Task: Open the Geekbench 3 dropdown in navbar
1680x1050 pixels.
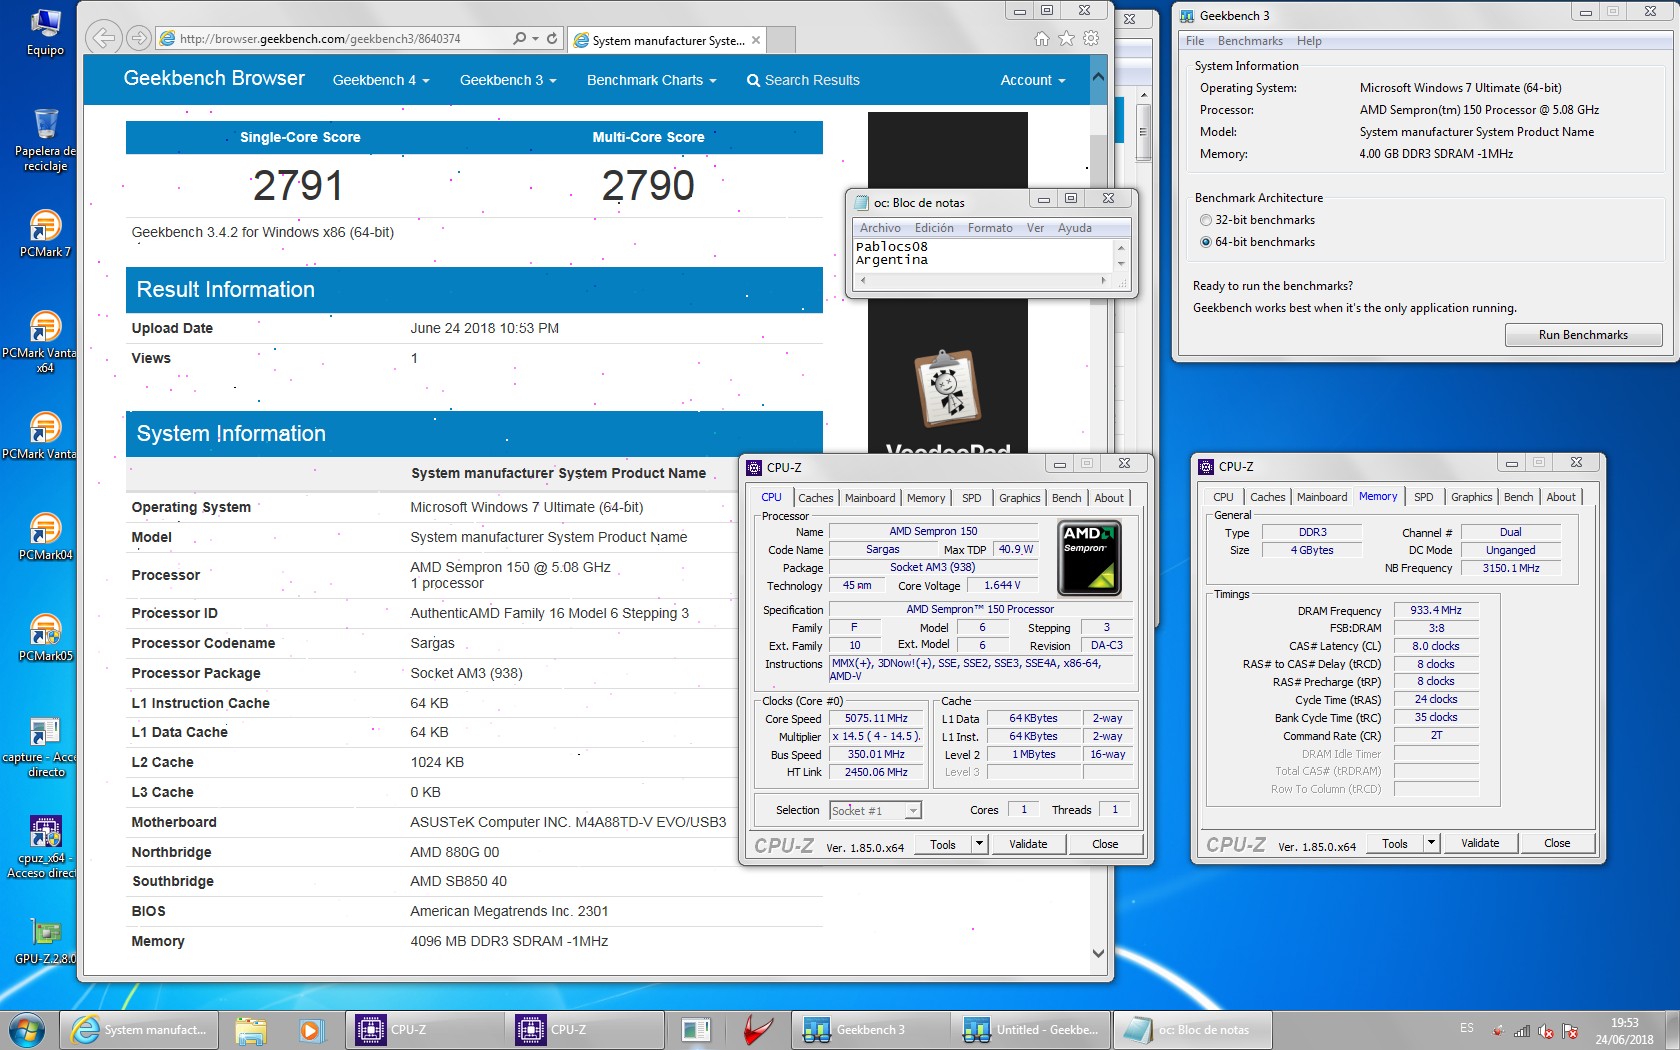Action: coord(508,80)
